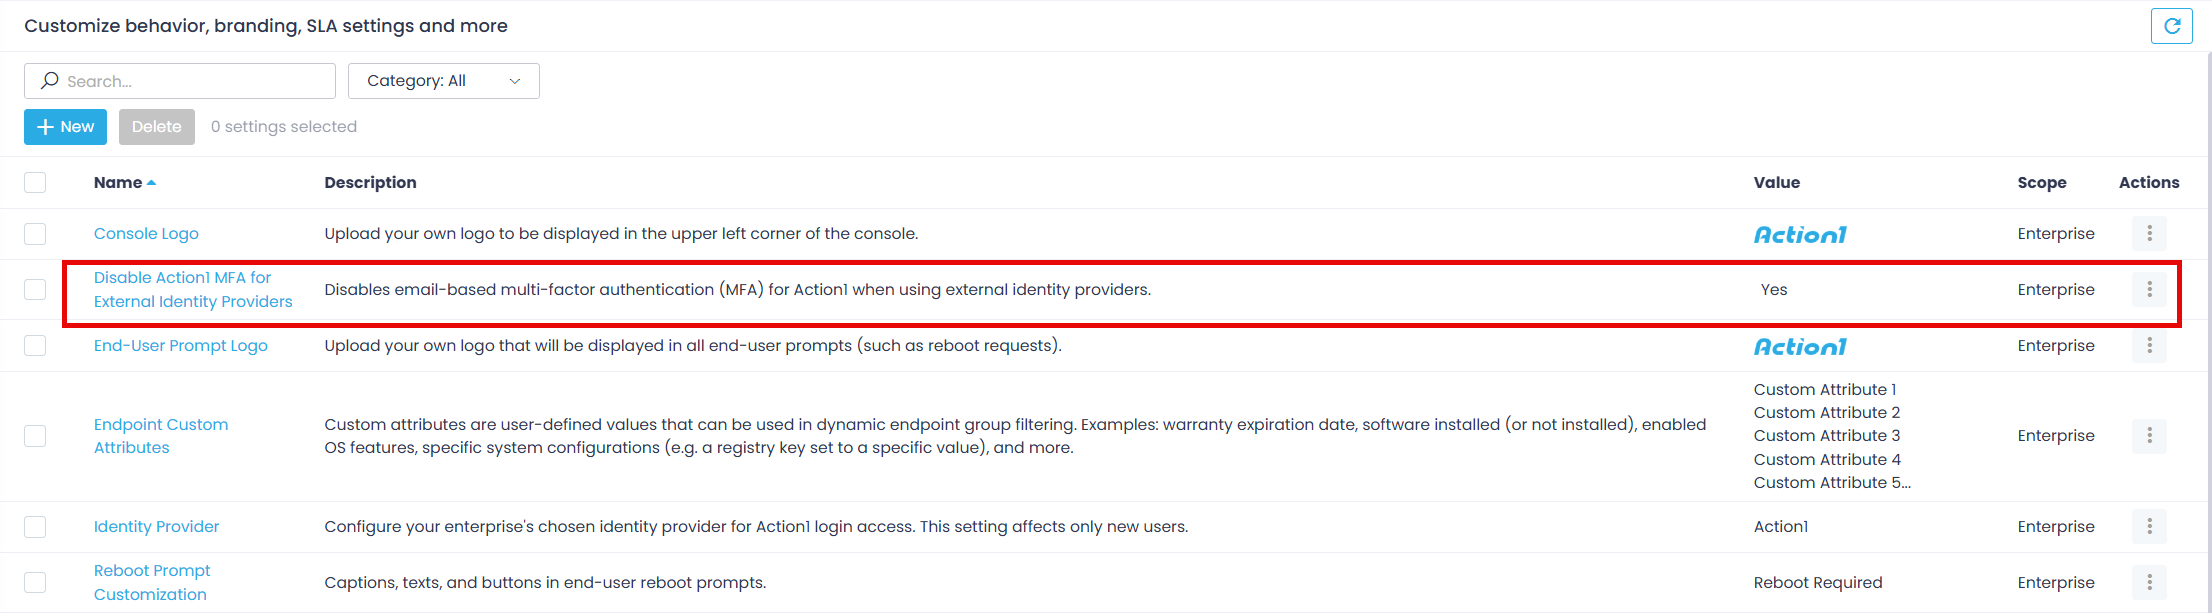This screenshot has width=2212, height=613.
Task: Click the search magnifier icon
Action: [49, 80]
